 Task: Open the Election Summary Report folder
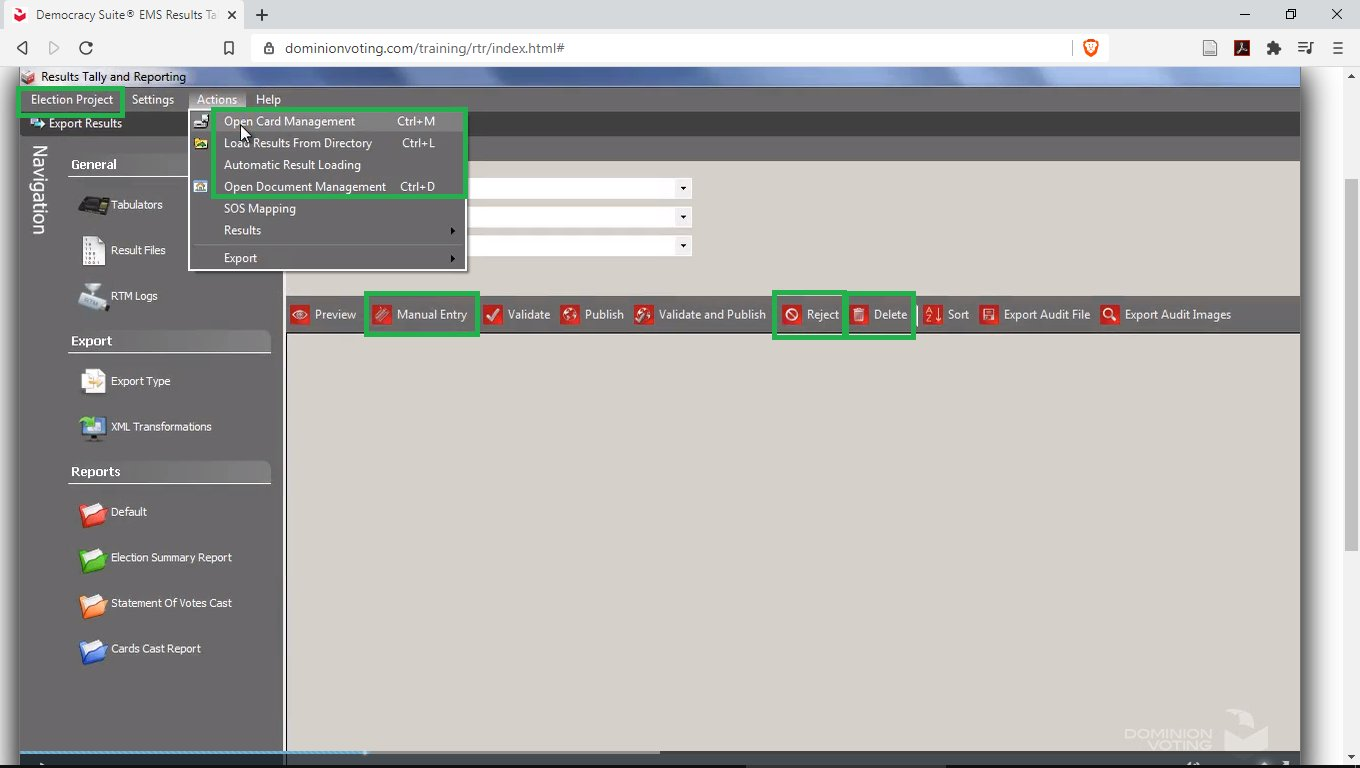pyautogui.click(x=93, y=558)
